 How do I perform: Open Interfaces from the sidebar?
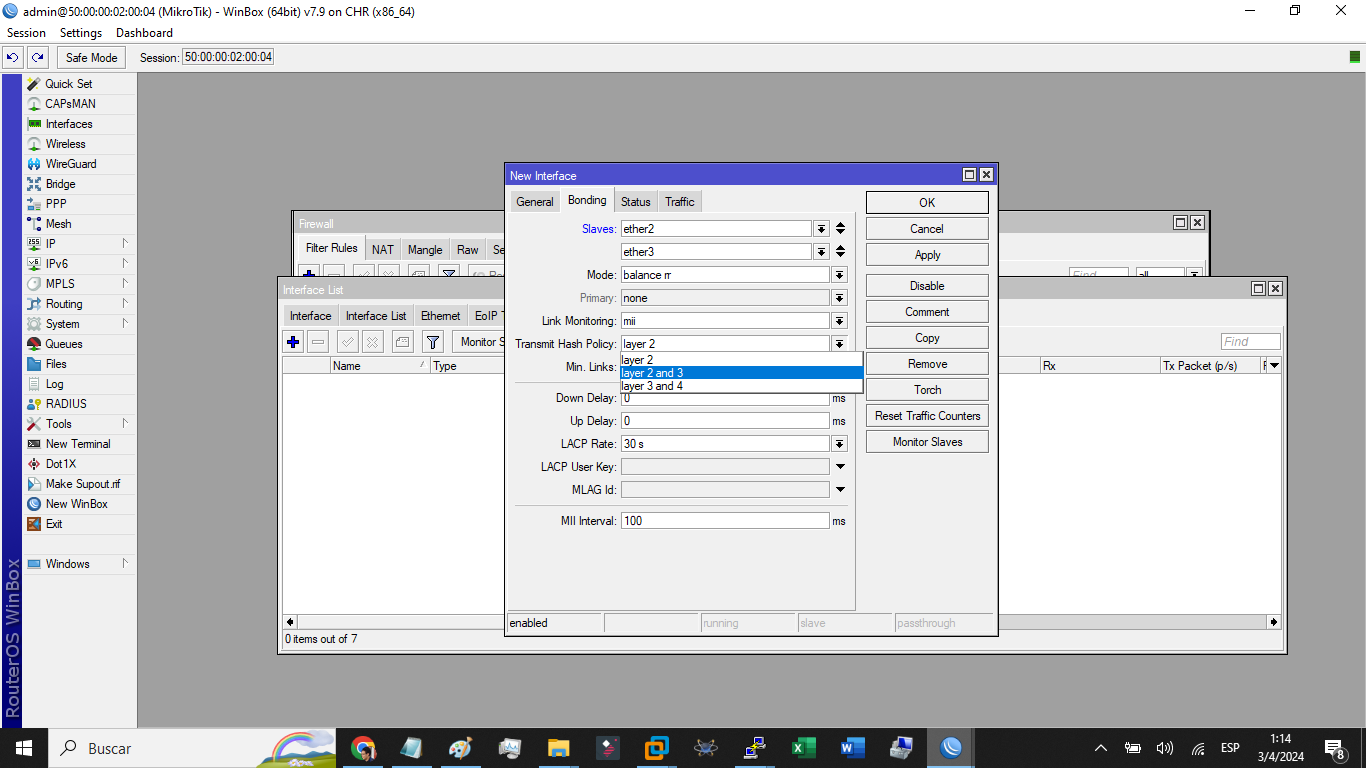[69, 124]
